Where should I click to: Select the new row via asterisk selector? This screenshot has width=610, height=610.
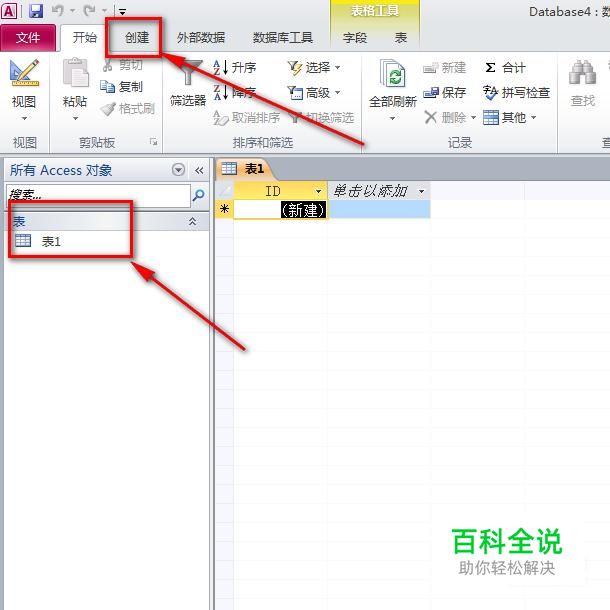(224, 209)
